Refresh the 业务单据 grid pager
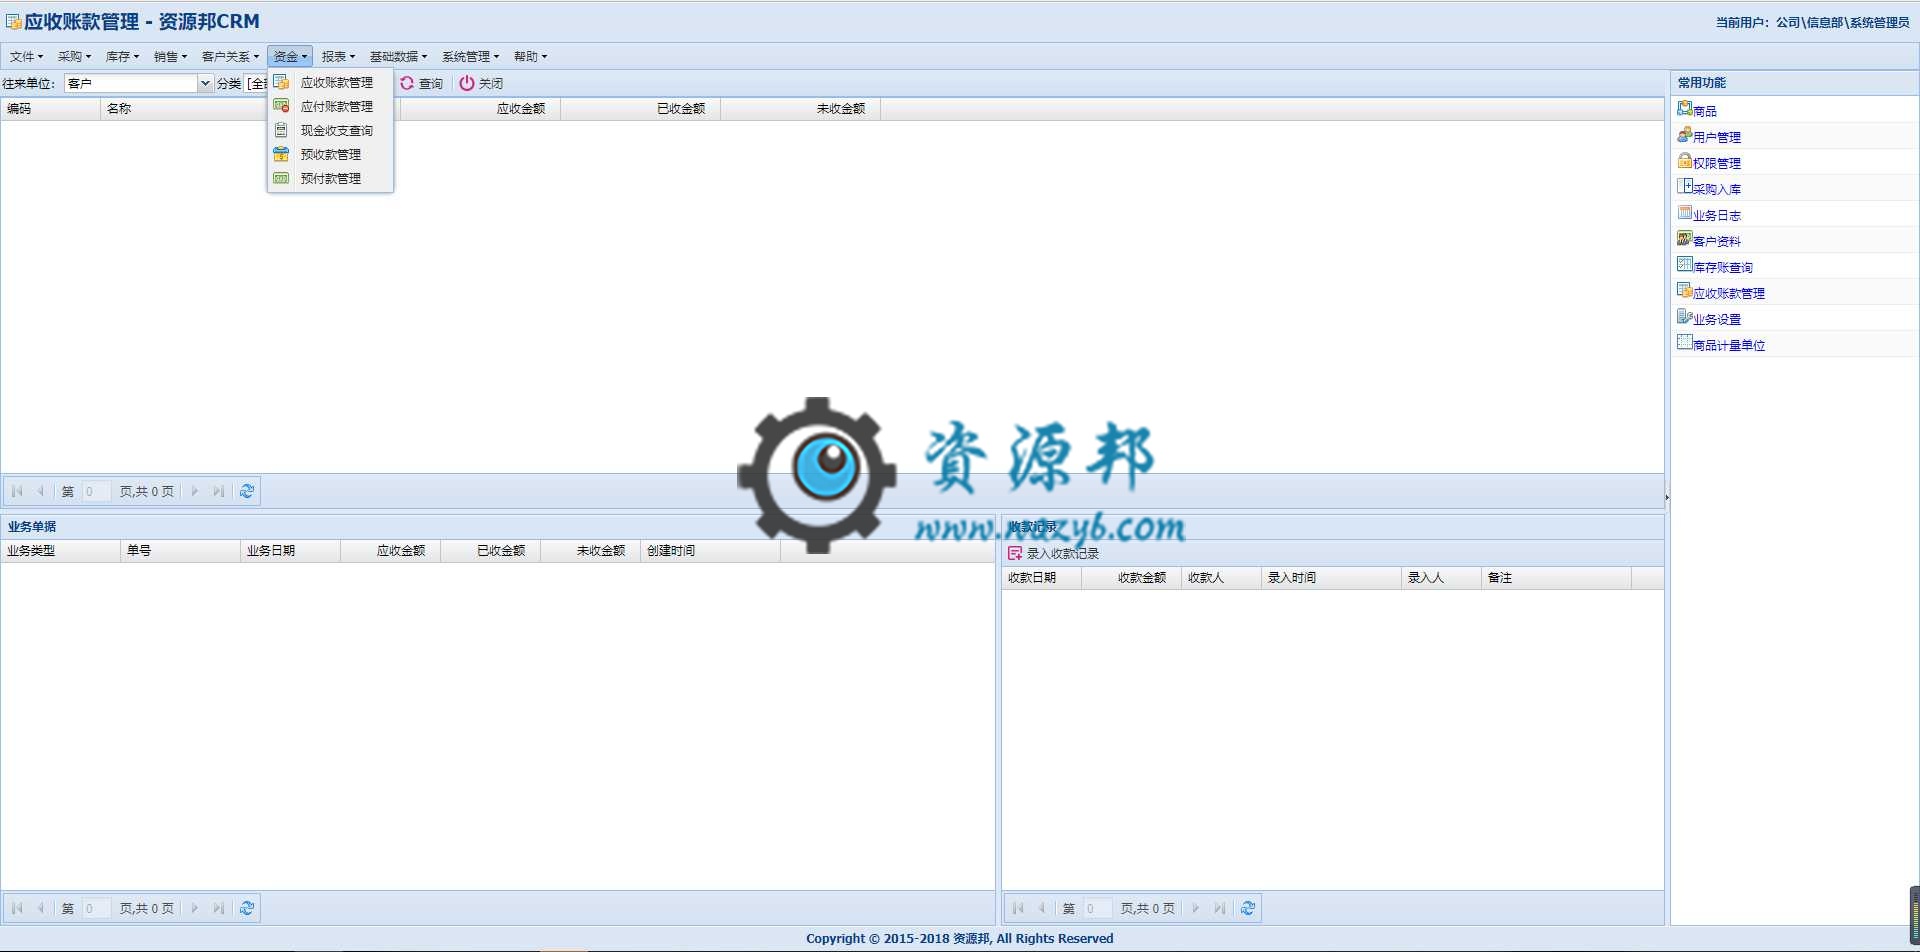 (247, 908)
